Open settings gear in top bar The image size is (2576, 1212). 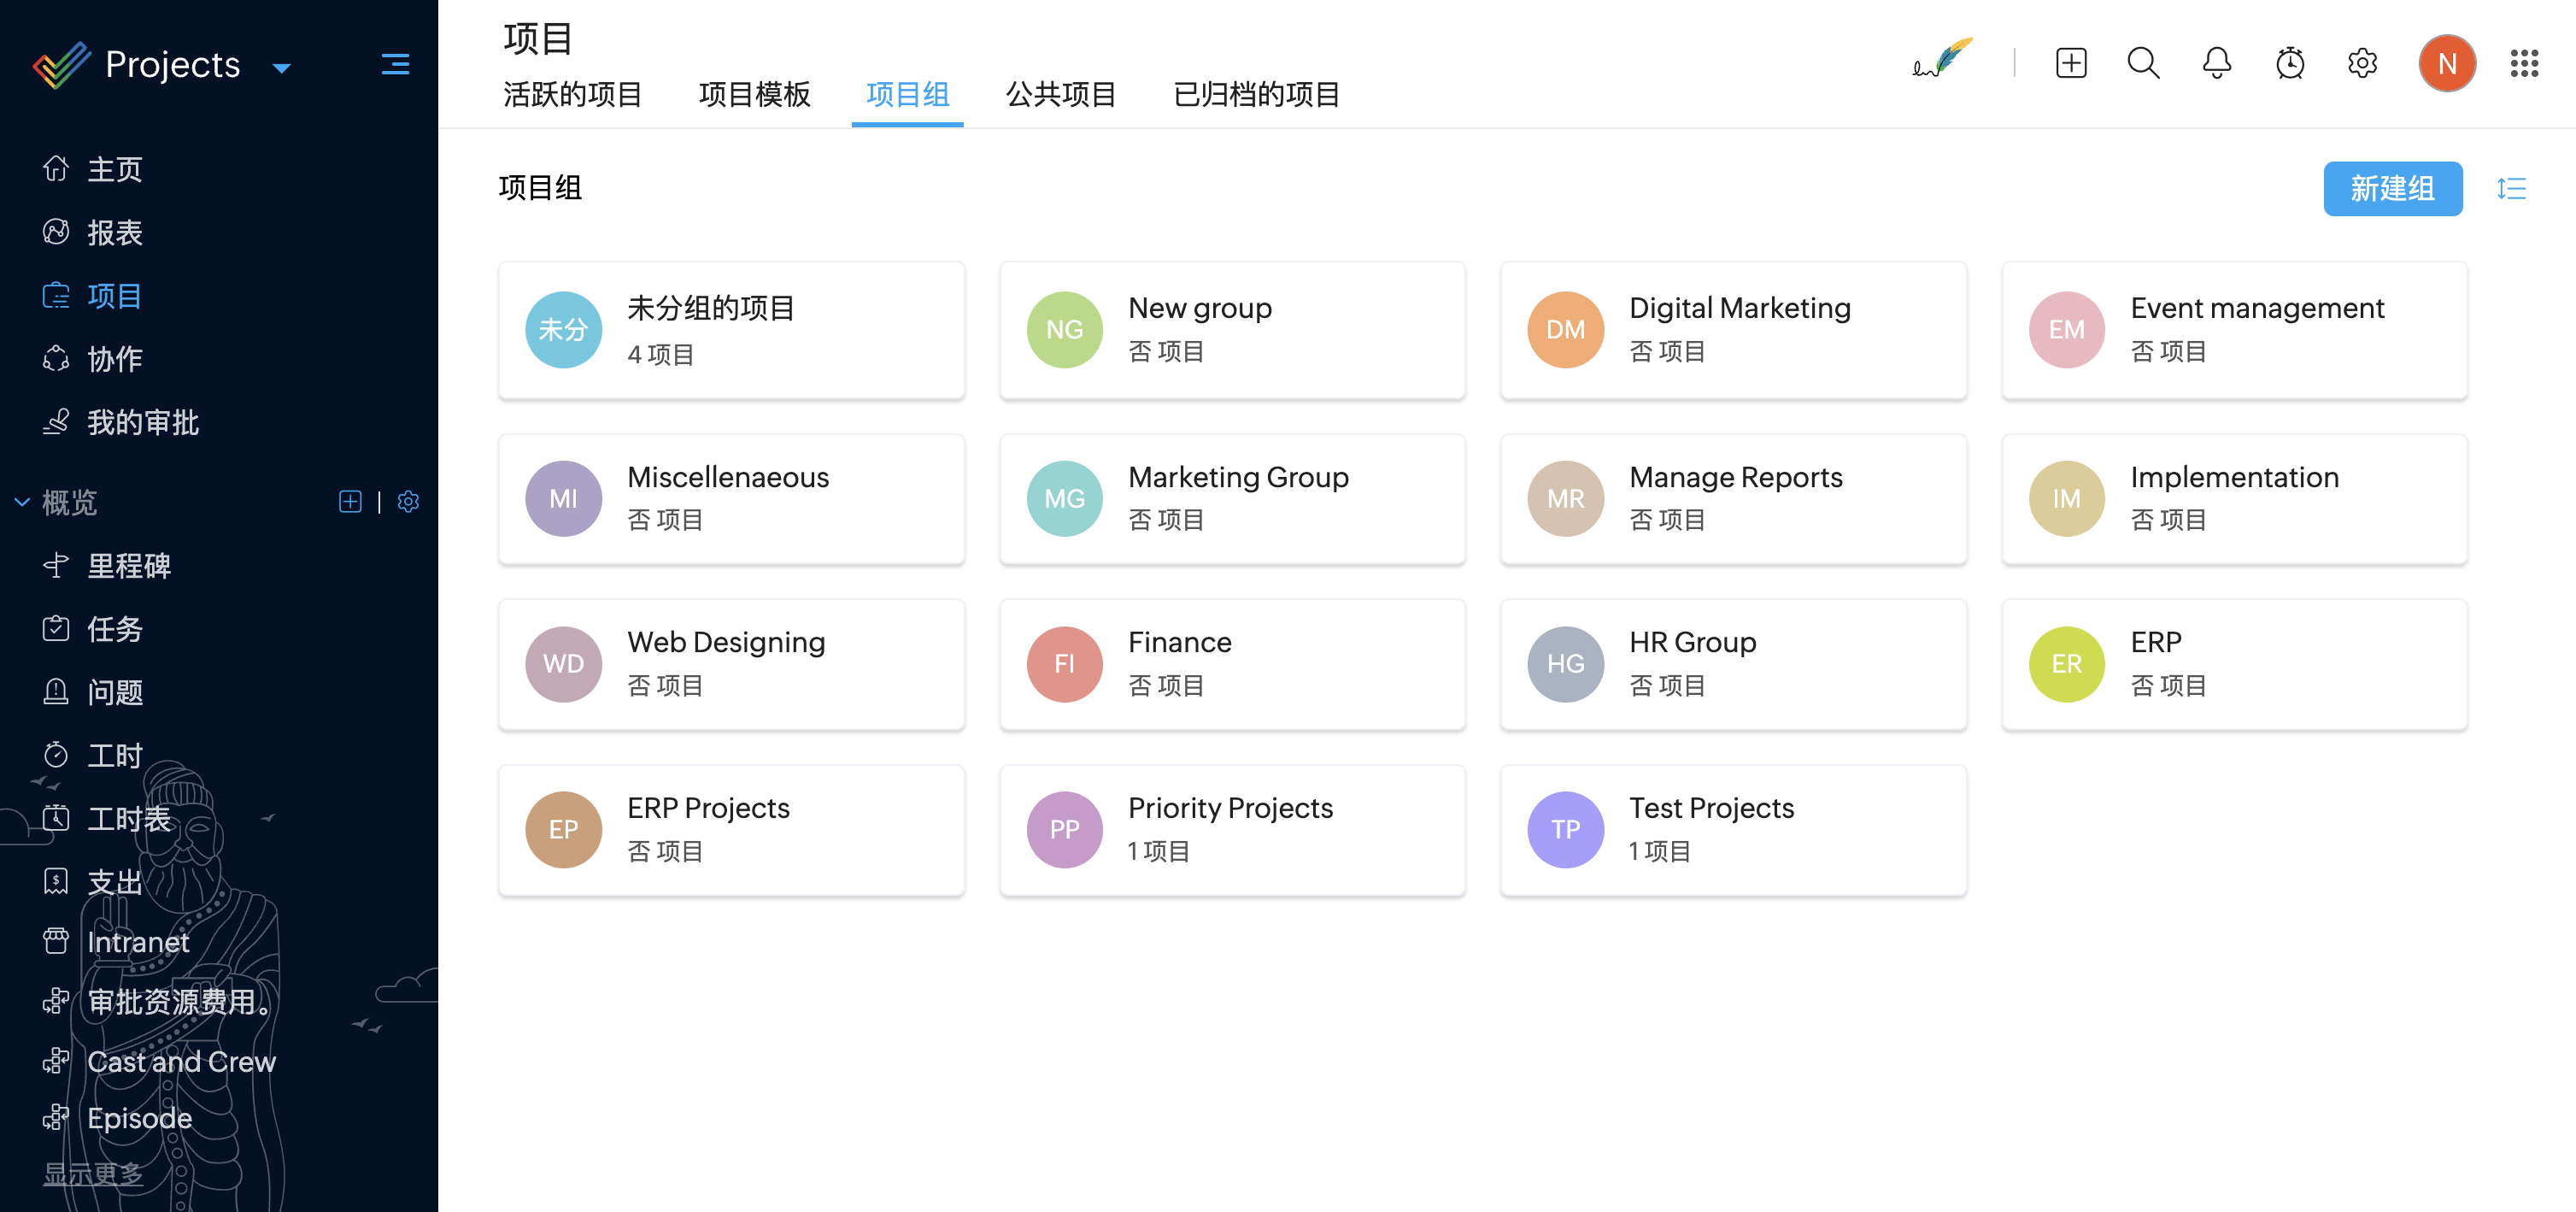2362,64
